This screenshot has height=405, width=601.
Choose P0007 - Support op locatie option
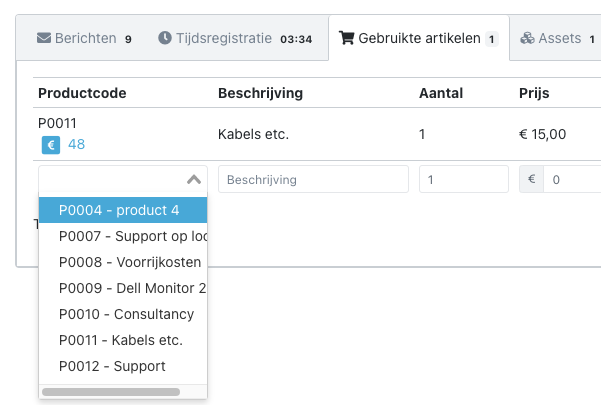pos(123,236)
